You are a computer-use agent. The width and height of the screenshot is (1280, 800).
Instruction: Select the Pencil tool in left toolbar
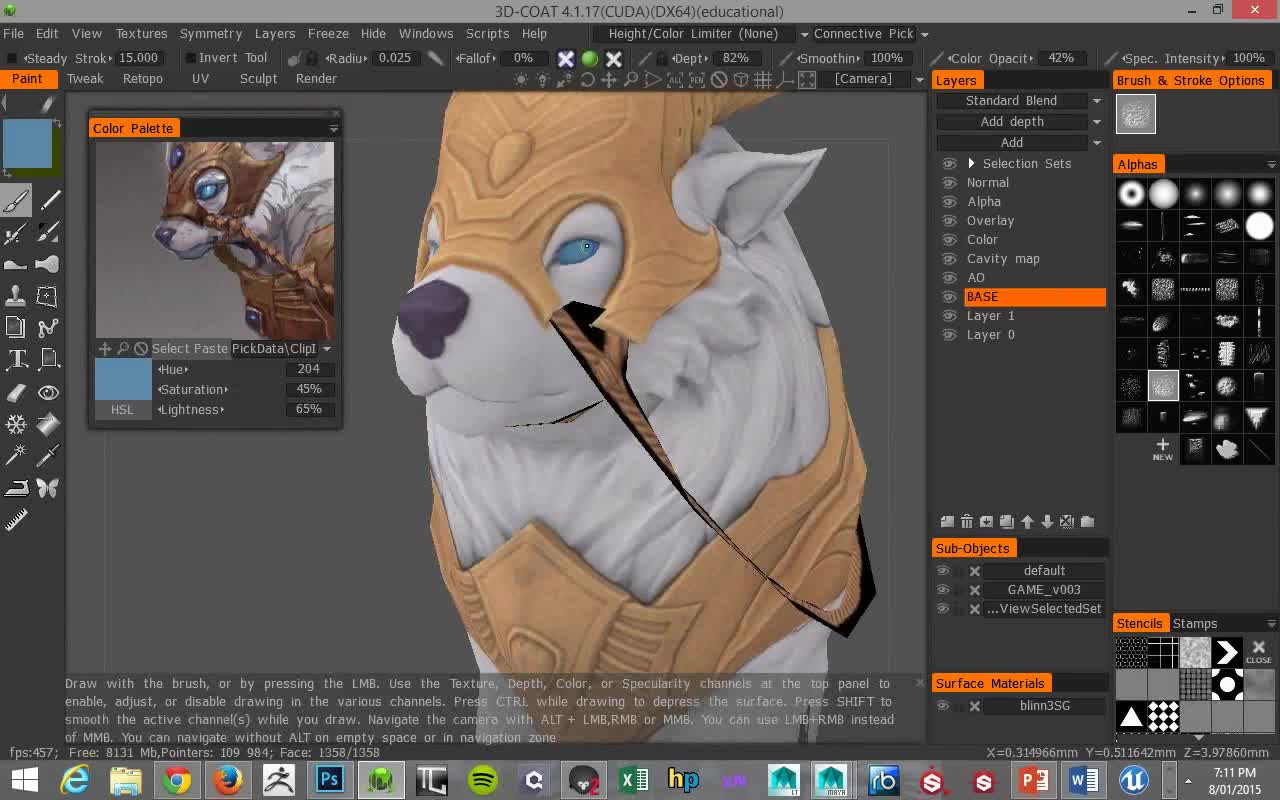(x=48, y=200)
